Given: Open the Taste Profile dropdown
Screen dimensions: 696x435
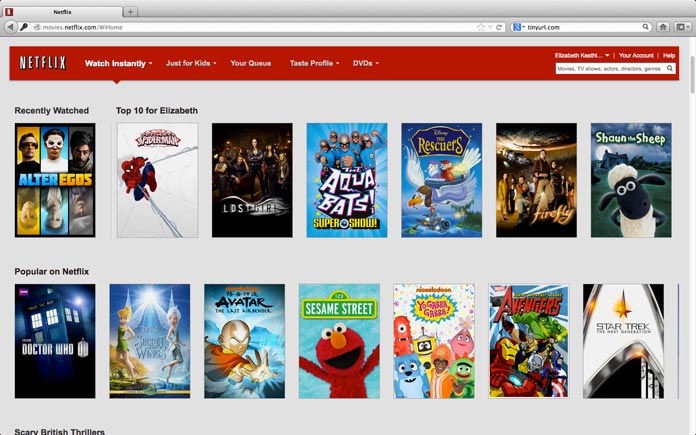Looking at the screenshot, I should point(315,63).
